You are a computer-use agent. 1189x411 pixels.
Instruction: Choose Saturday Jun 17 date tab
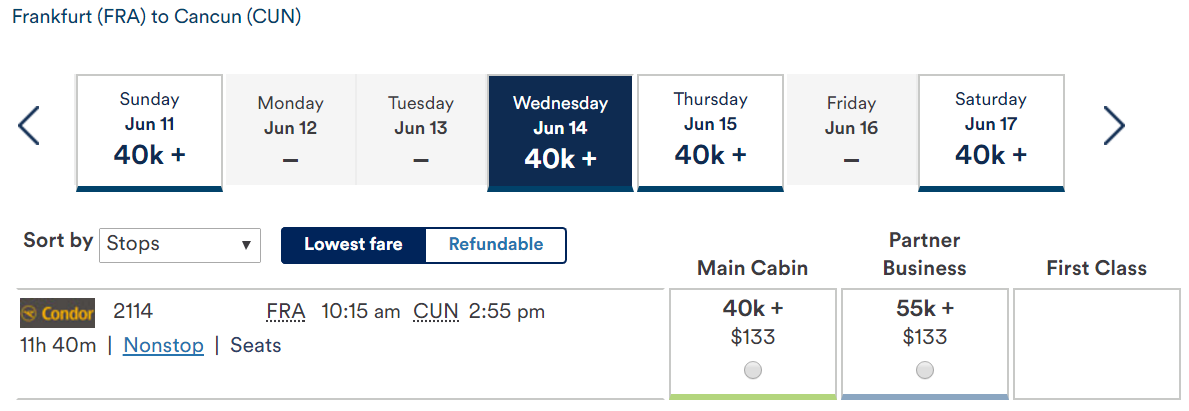(991, 133)
